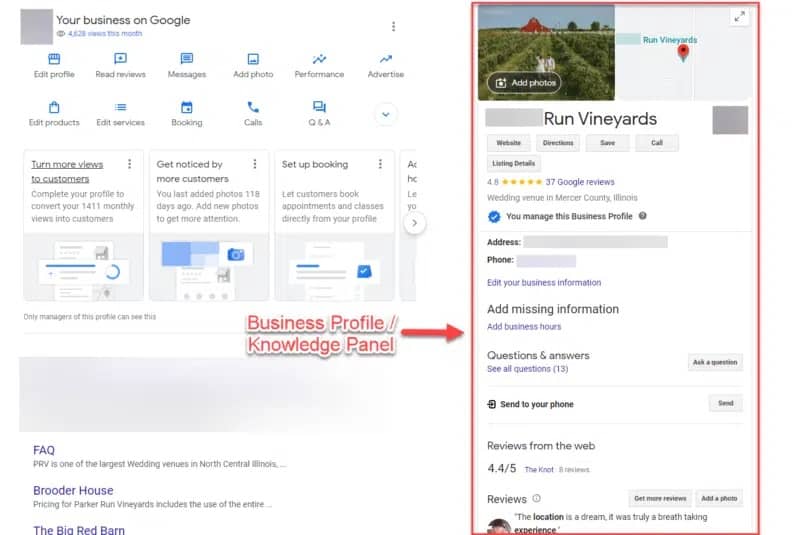Open Turn more views to customers link

pos(67,171)
